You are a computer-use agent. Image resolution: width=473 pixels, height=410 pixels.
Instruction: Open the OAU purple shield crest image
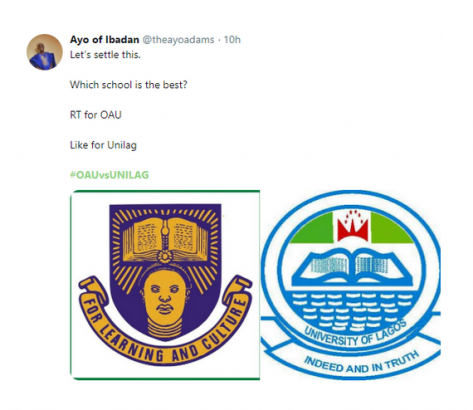click(x=165, y=285)
